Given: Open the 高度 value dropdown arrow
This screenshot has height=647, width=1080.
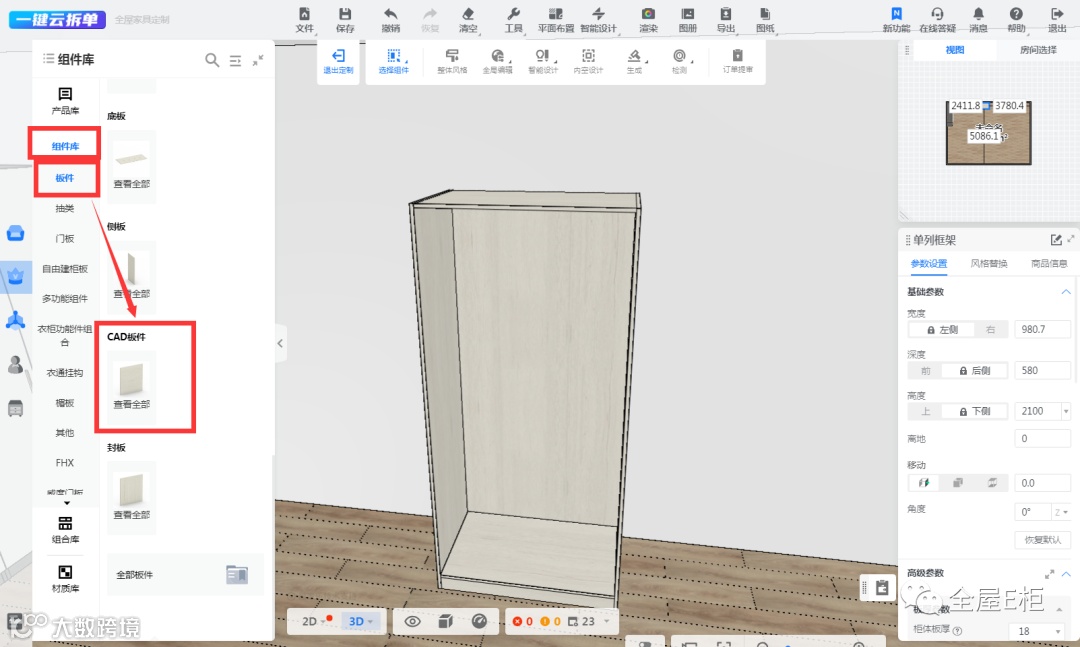Looking at the screenshot, I should (x=1065, y=411).
